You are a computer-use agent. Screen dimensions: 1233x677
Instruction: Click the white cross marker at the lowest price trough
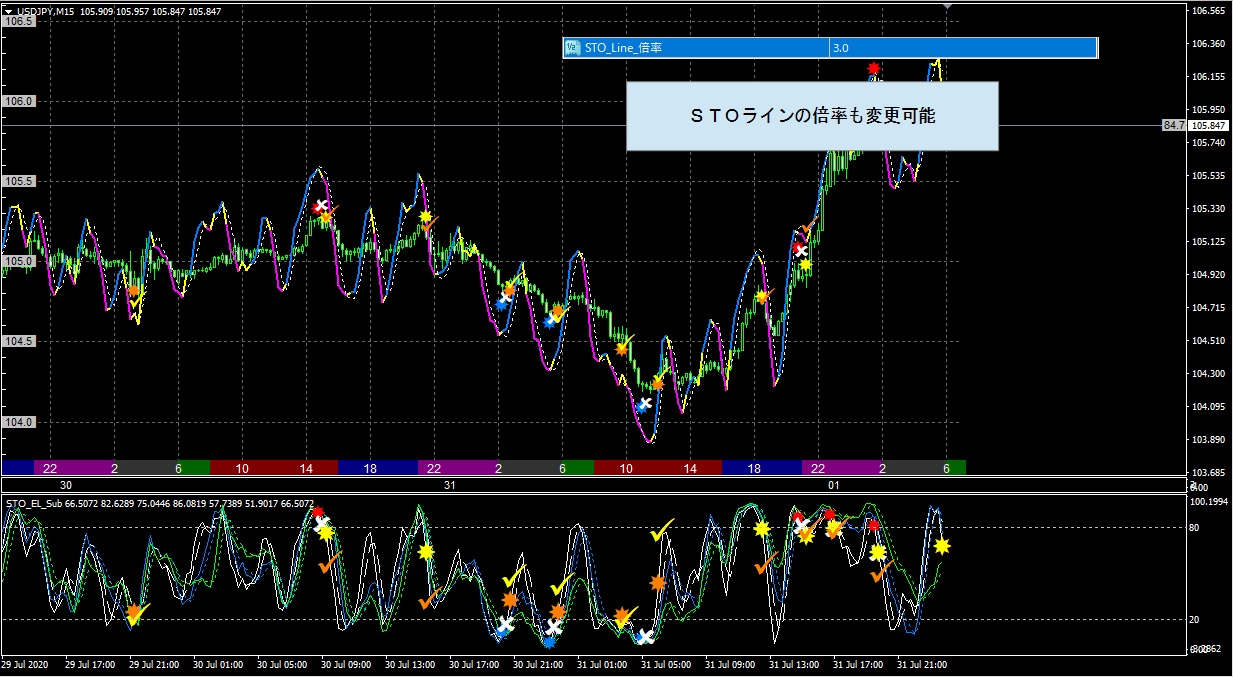coord(645,404)
